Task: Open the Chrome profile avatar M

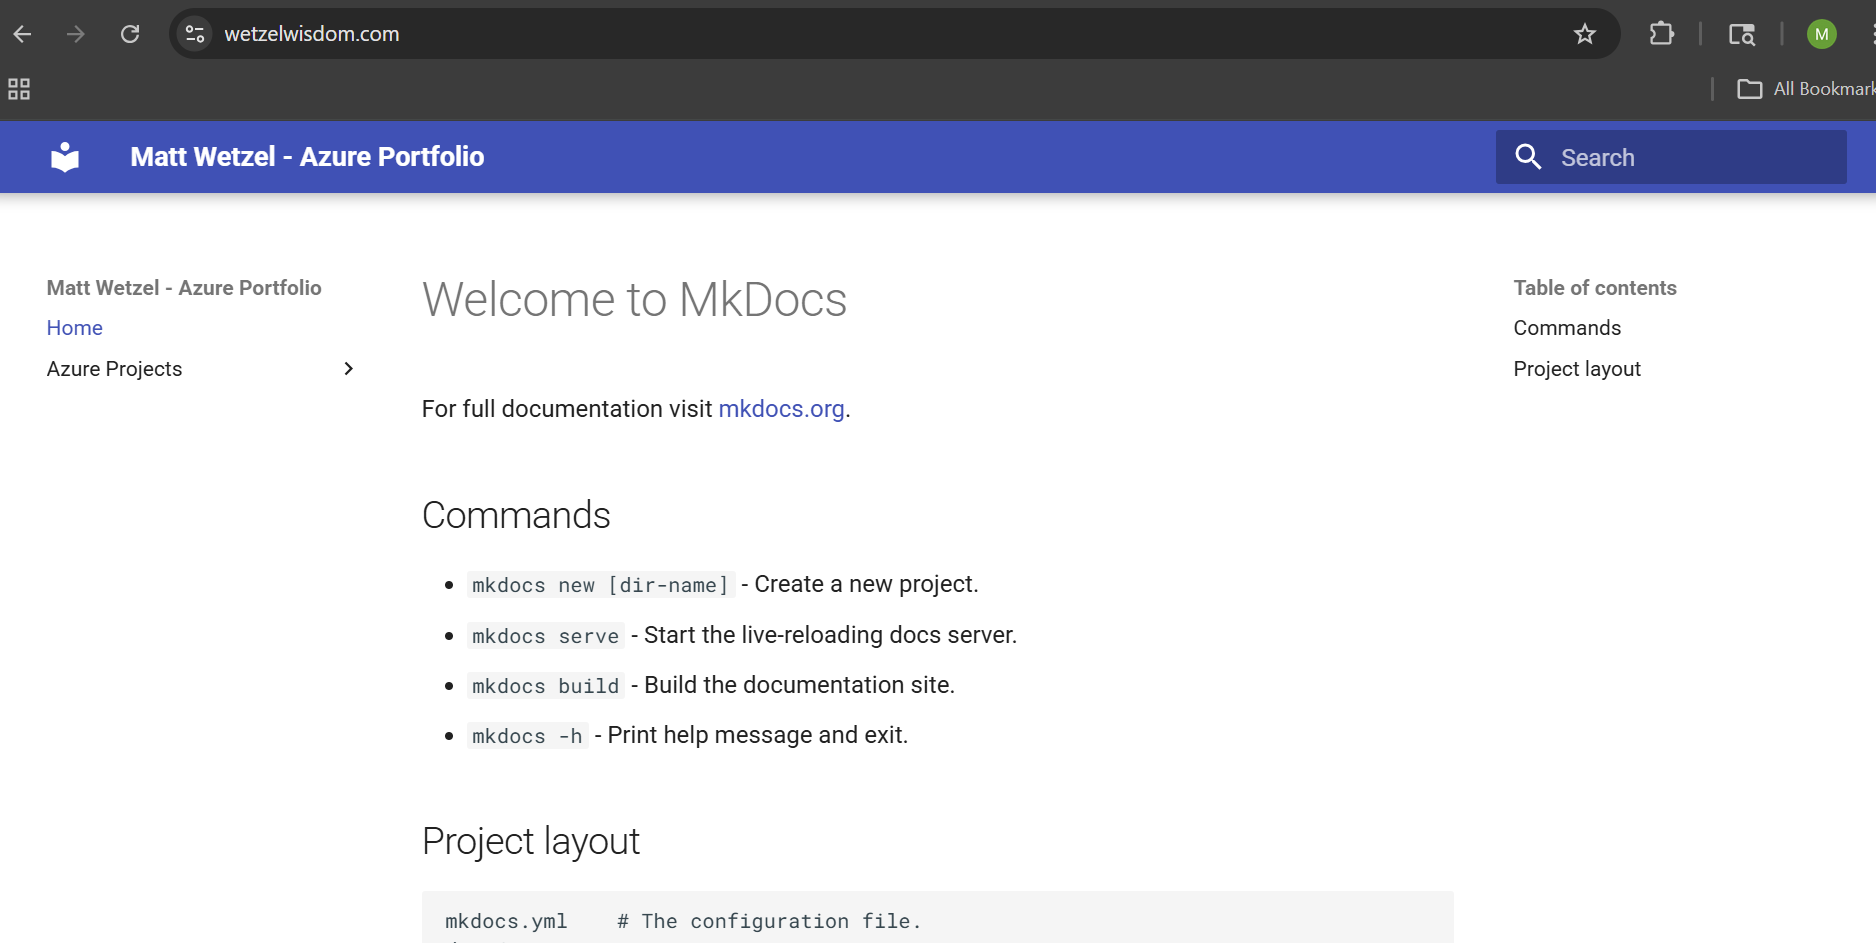Action: [1821, 34]
